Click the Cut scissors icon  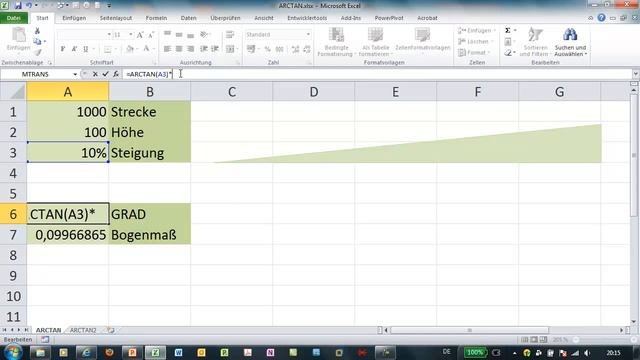coord(37,31)
